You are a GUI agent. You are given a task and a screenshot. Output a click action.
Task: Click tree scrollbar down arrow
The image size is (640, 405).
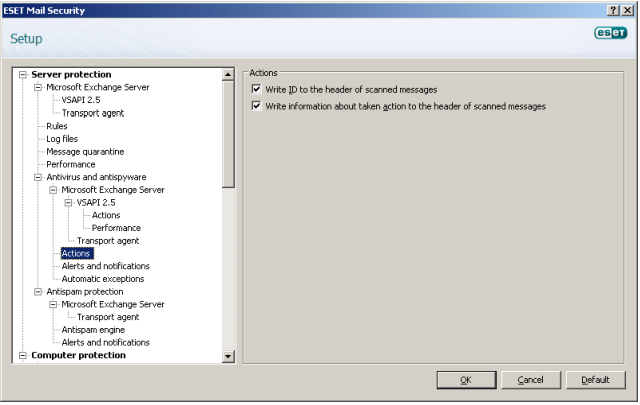[228, 356]
